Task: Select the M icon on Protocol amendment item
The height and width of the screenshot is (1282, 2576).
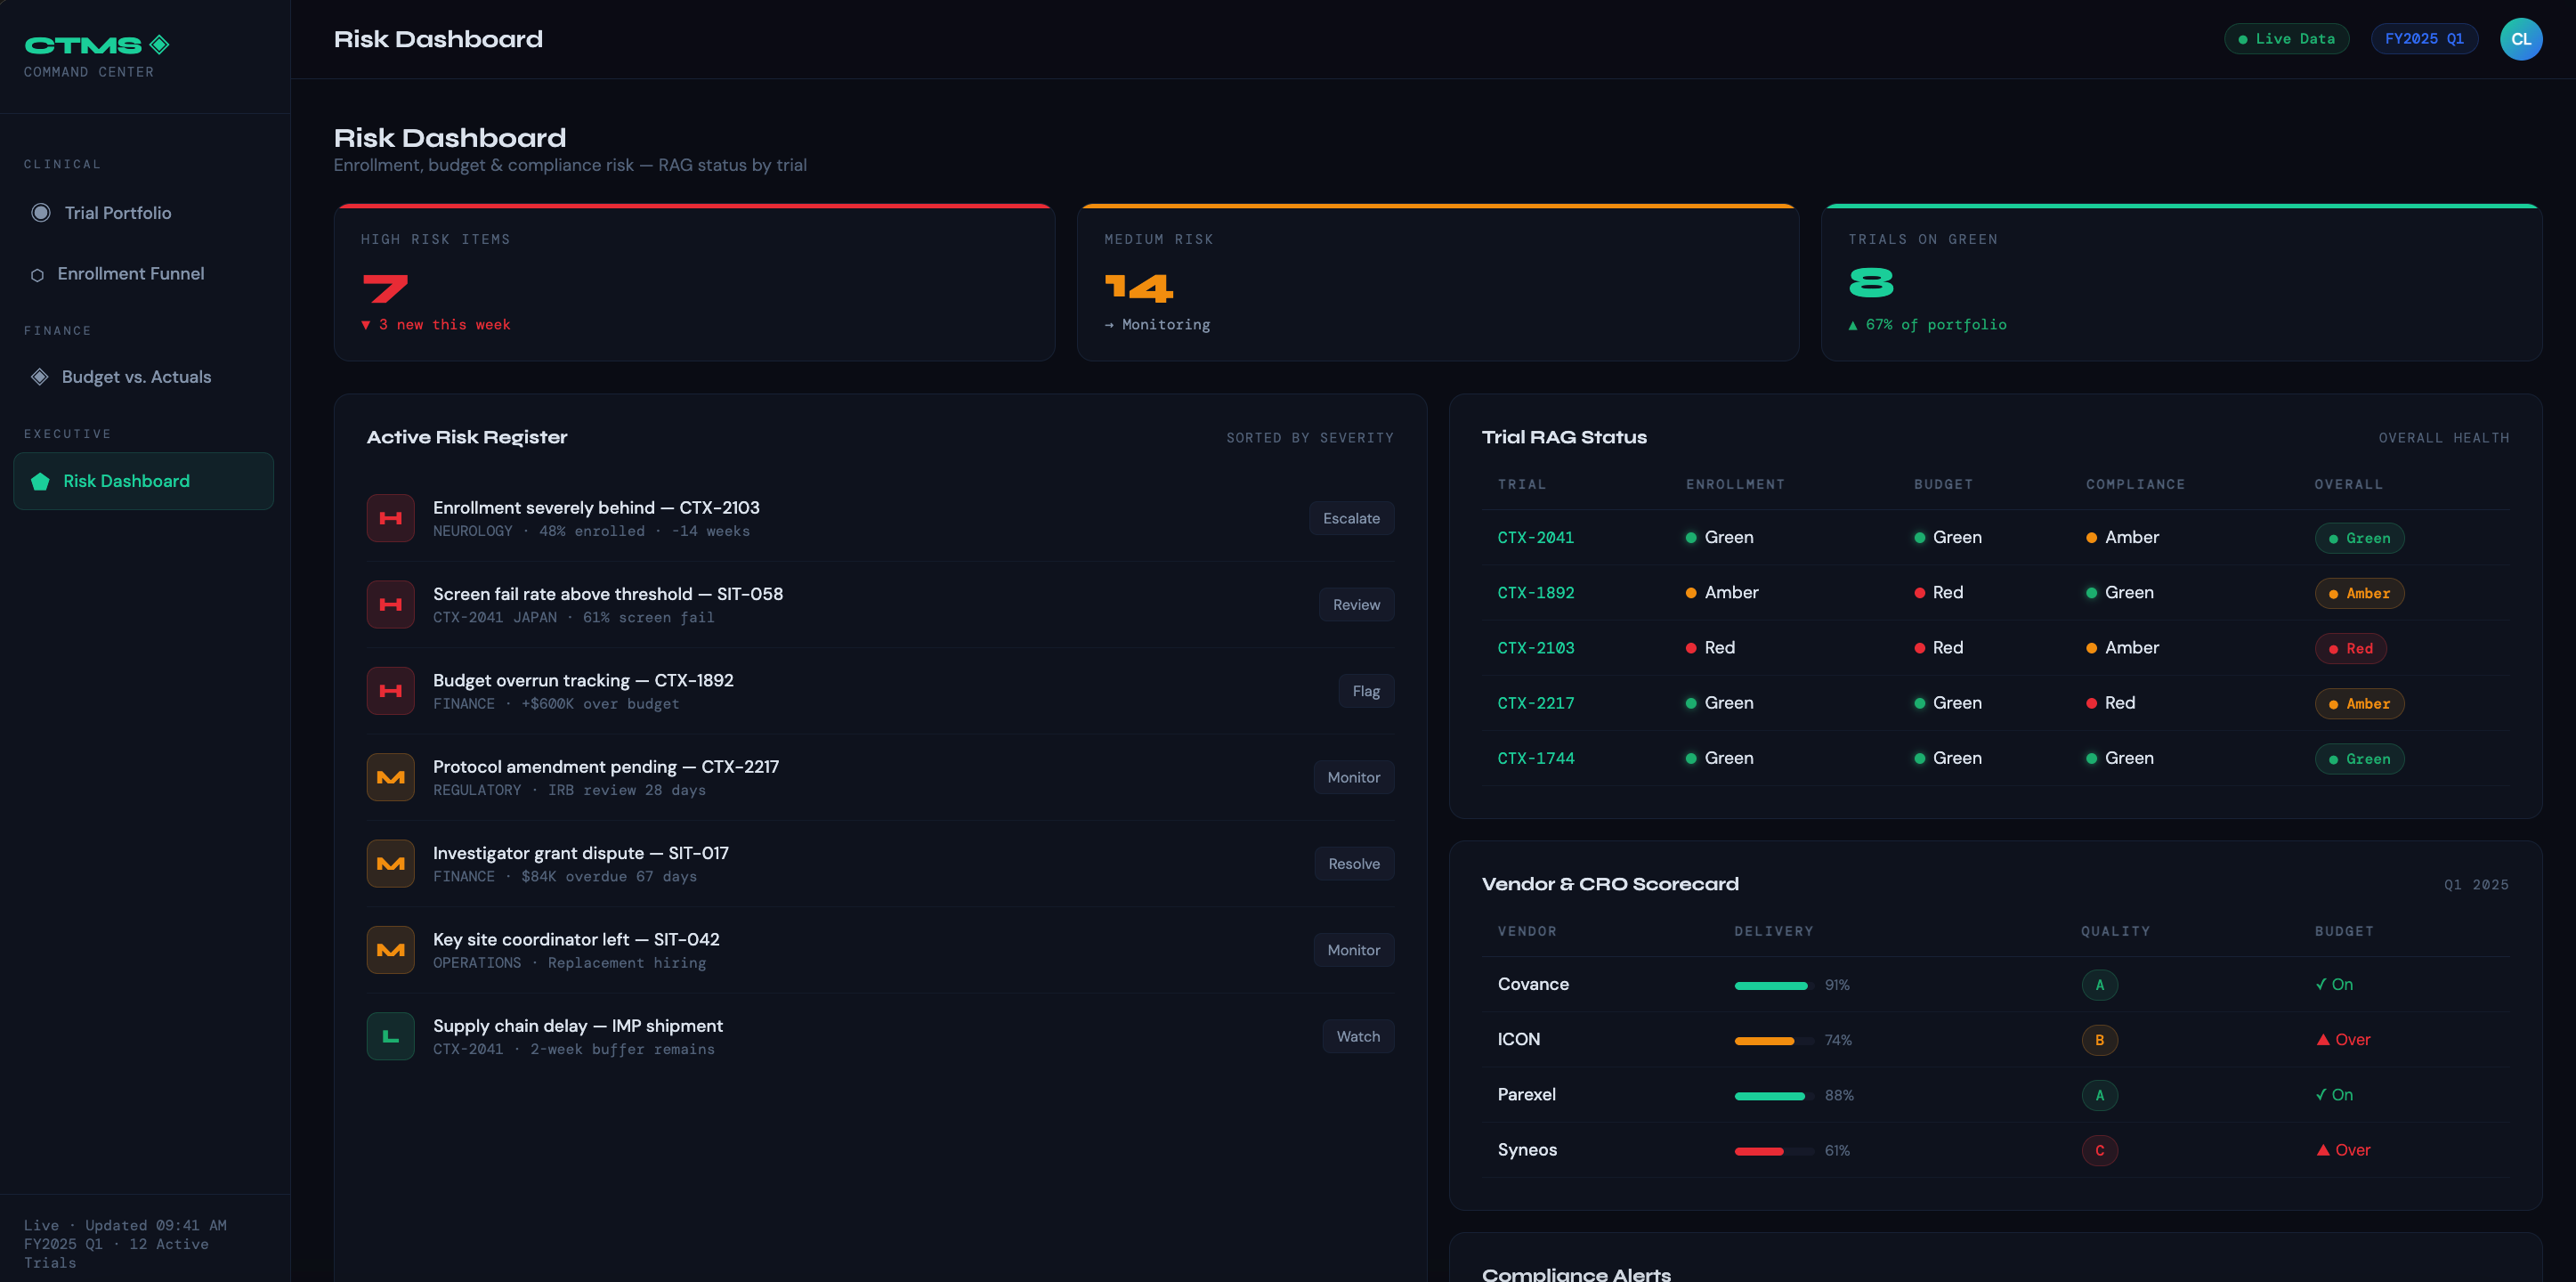Action: pyautogui.click(x=390, y=777)
